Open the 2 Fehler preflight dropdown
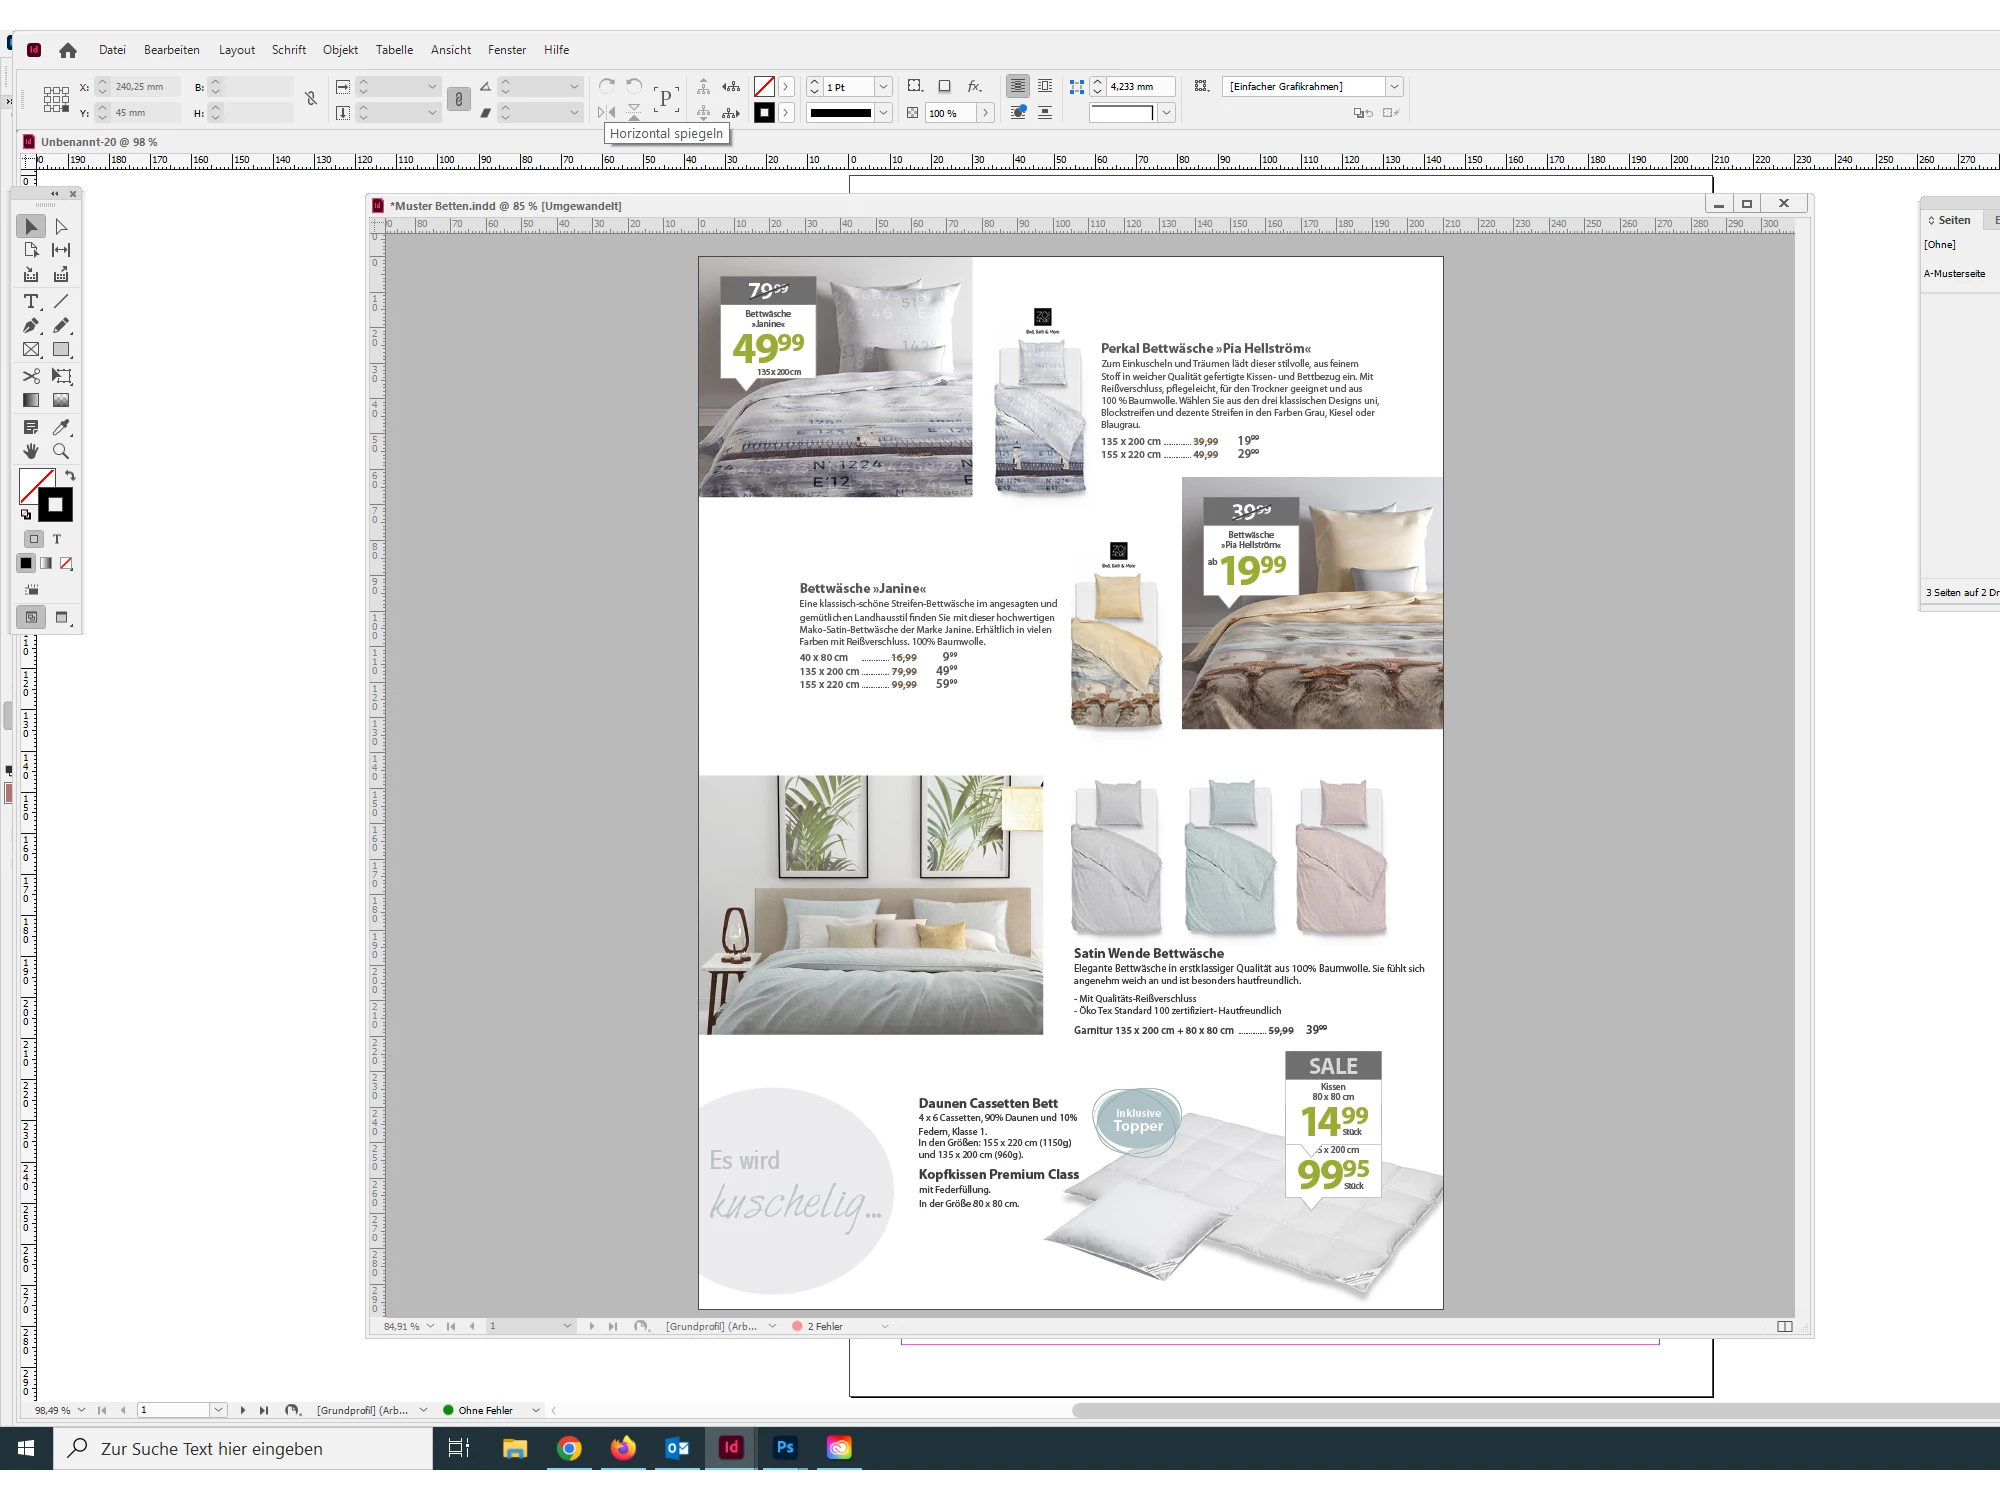2000x1500 pixels. (x=884, y=1326)
